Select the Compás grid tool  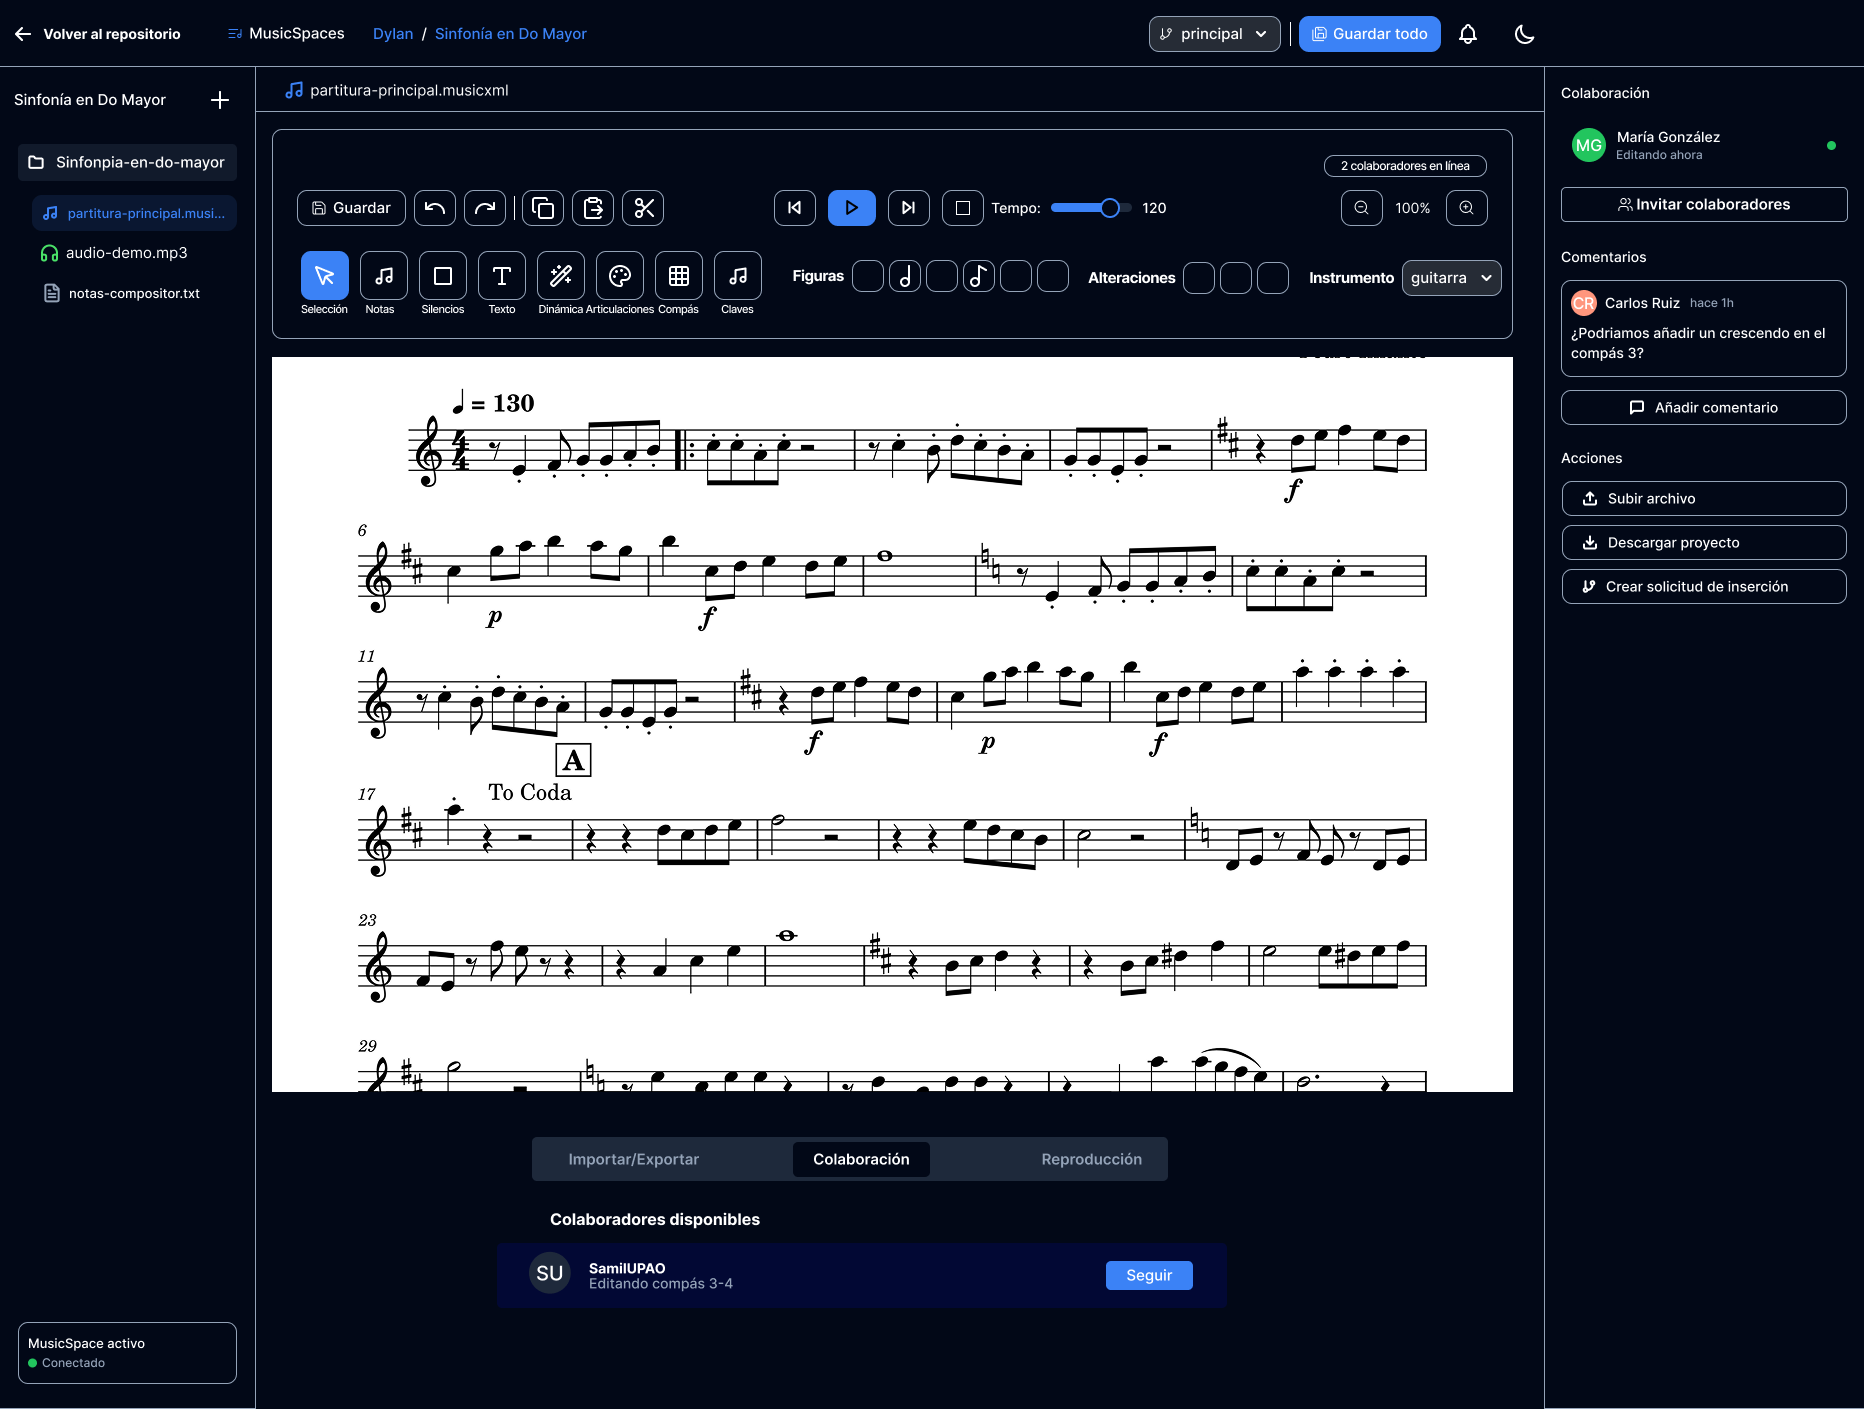pyautogui.click(x=679, y=276)
